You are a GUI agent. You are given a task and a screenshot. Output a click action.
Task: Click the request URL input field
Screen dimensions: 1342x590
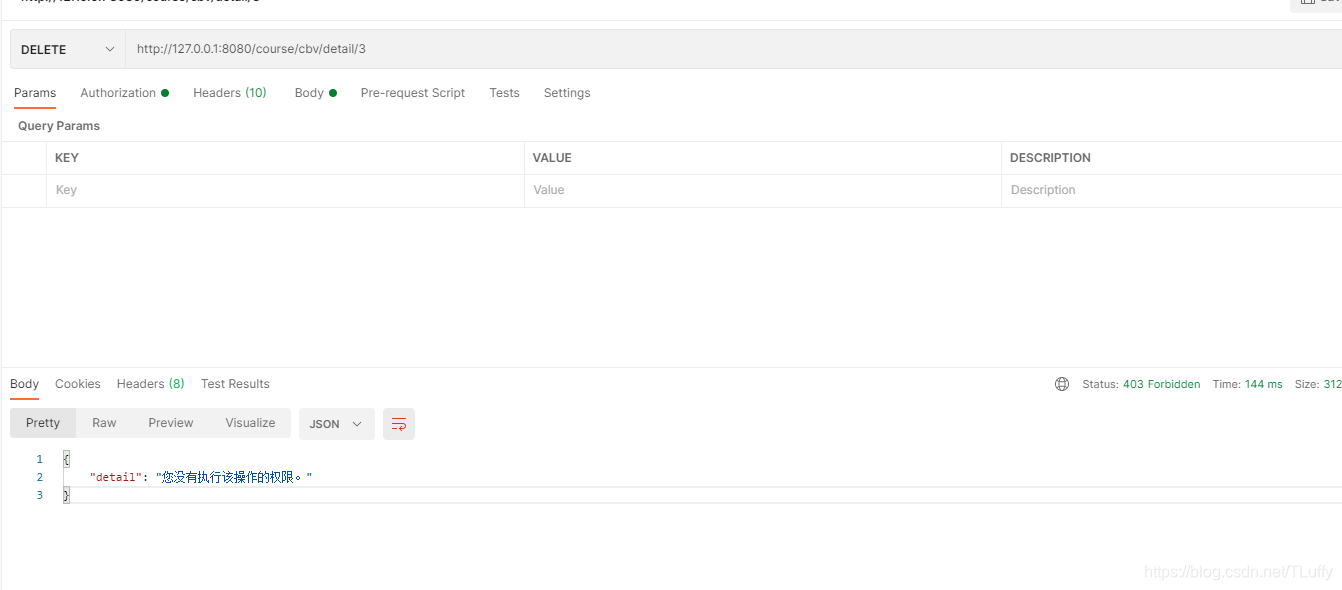coord(733,49)
